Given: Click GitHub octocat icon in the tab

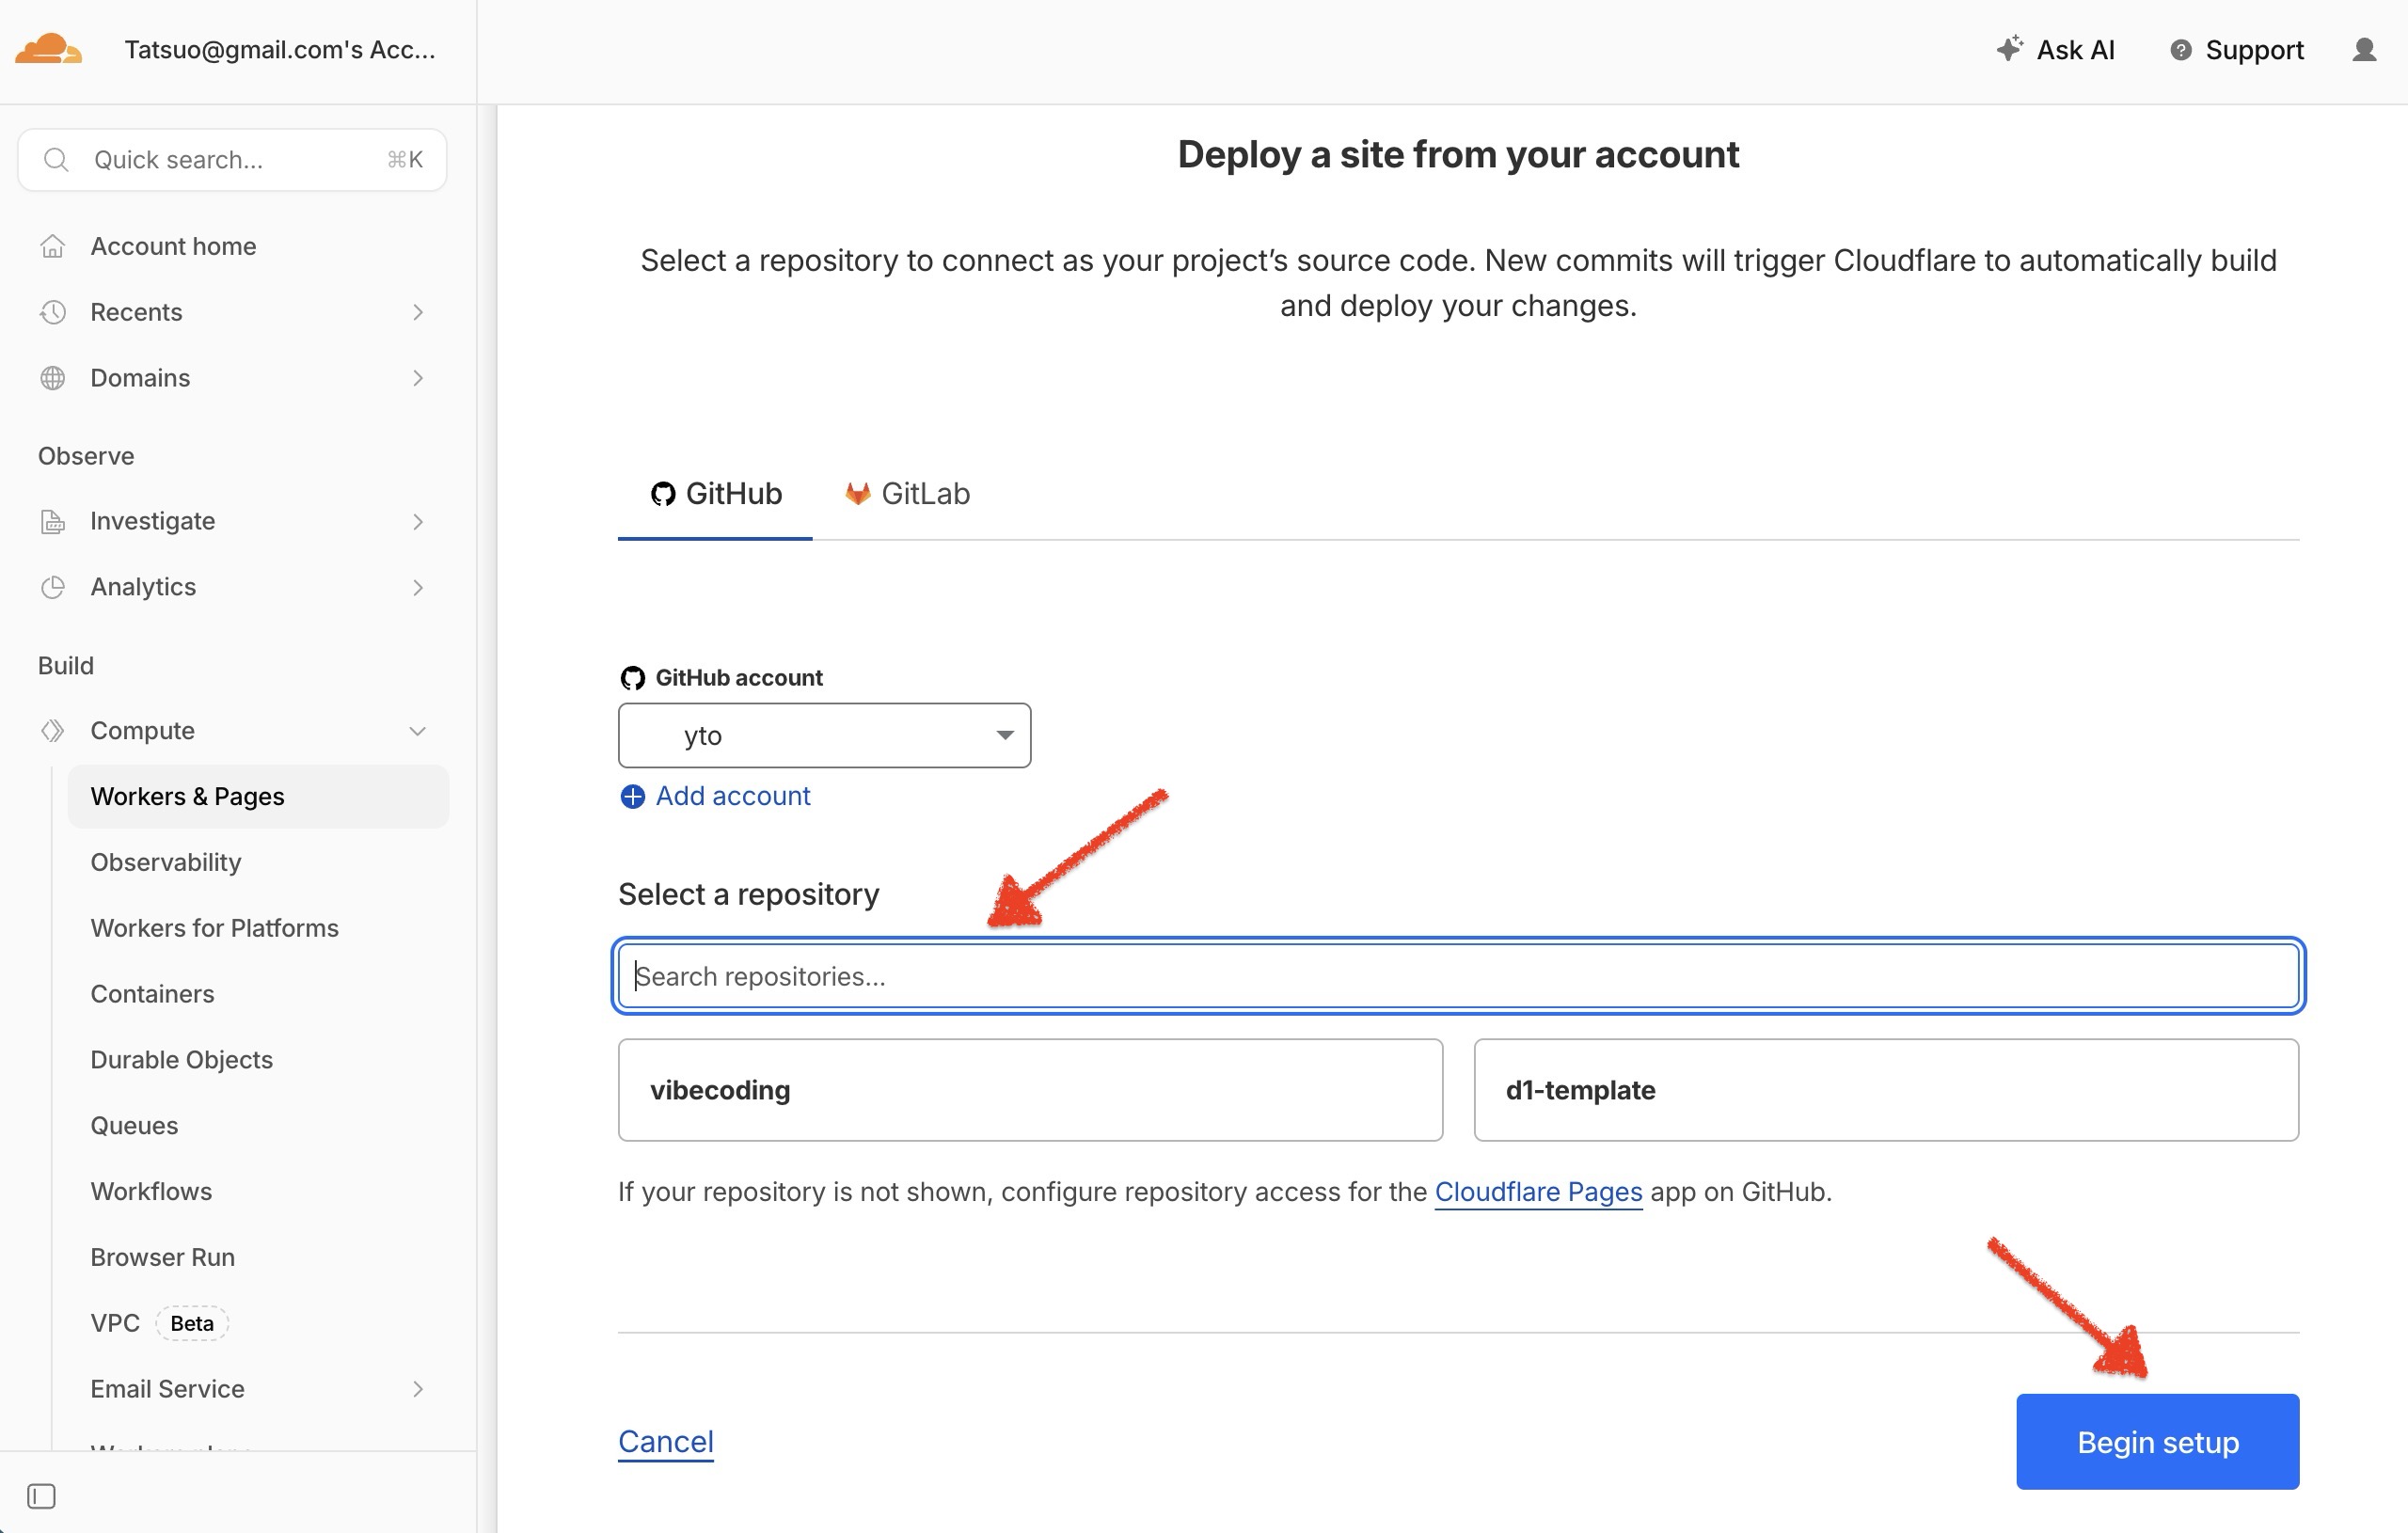Looking at the screenshot, I should (662, 494).
